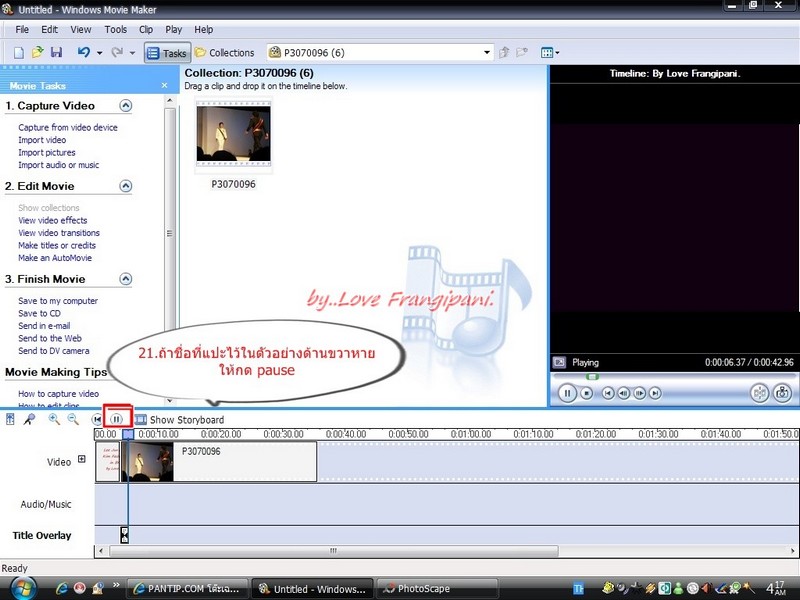Open View video effects link
Image resolution: width=800 pixels, height=600 pixels.
[53, 220]
